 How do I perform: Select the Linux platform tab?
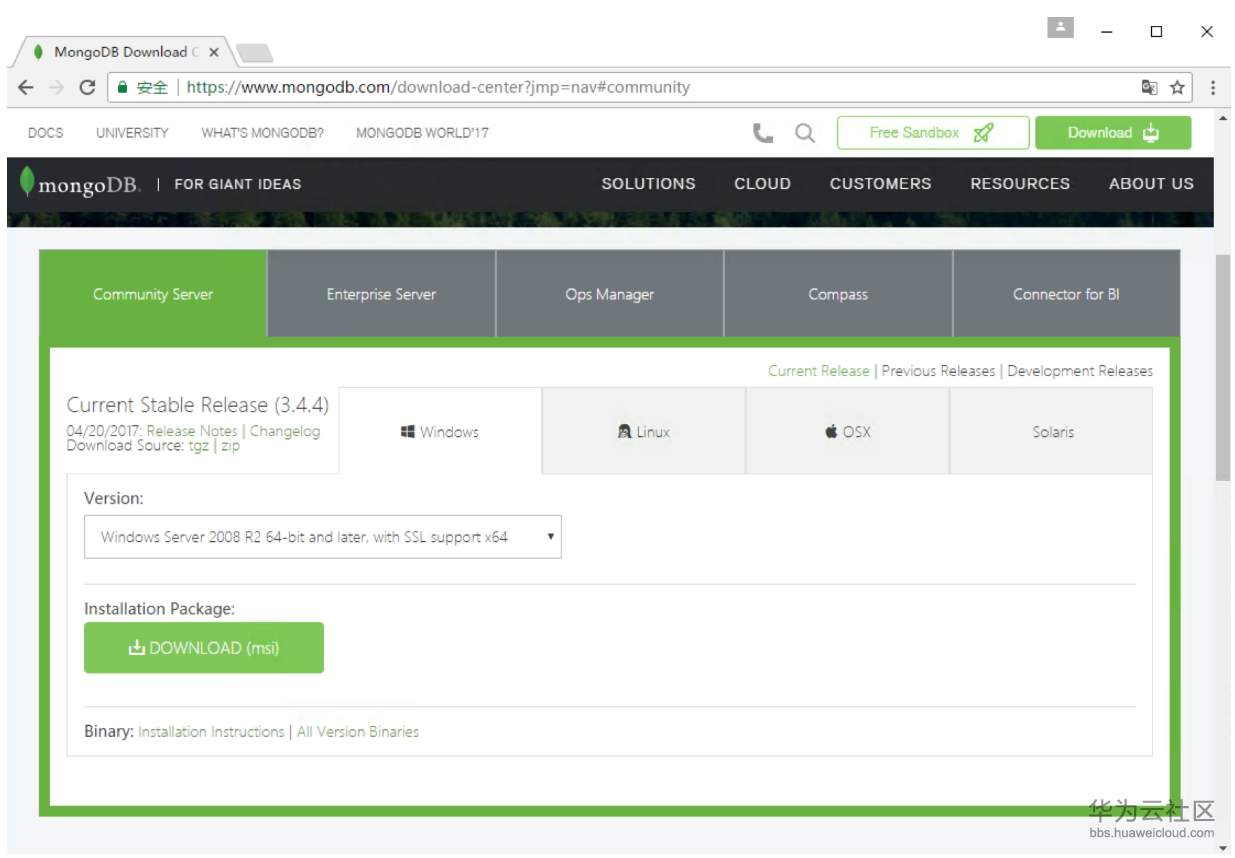click(644, 432)
